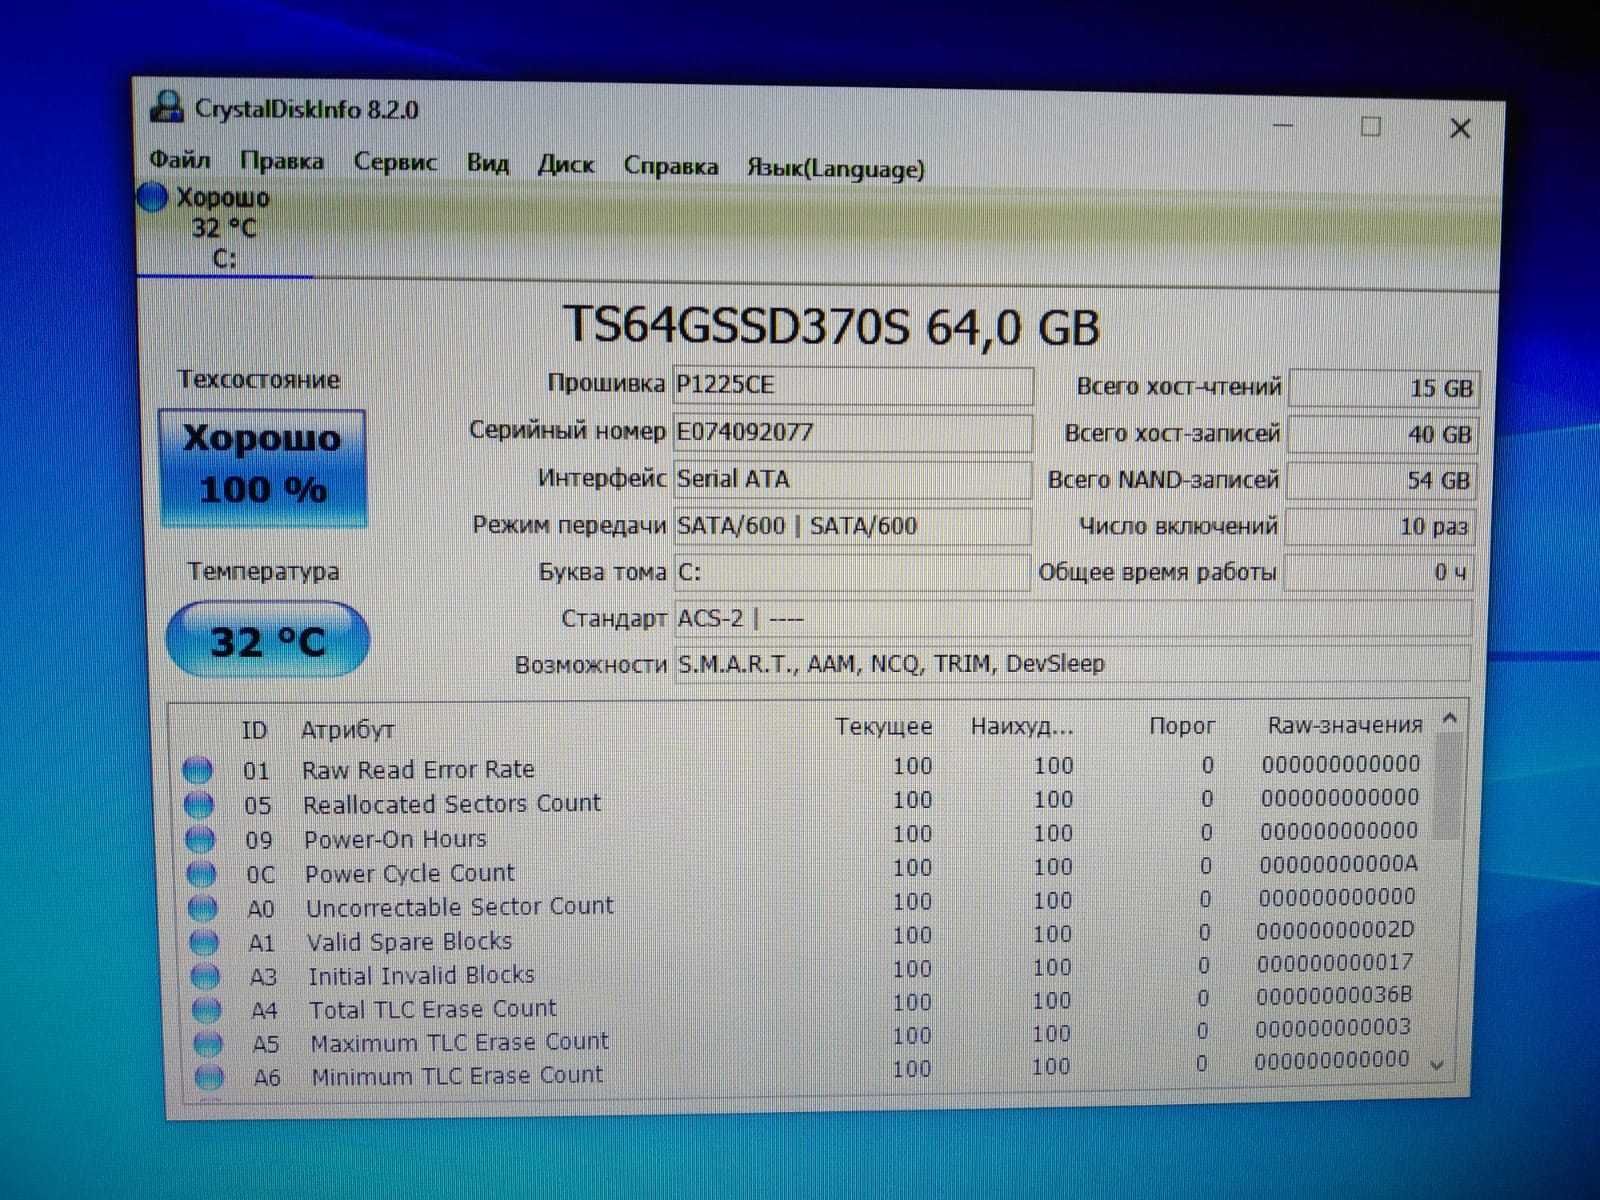Click the total host reads value 15 GB
1600x1200 pixels.
1383,388
